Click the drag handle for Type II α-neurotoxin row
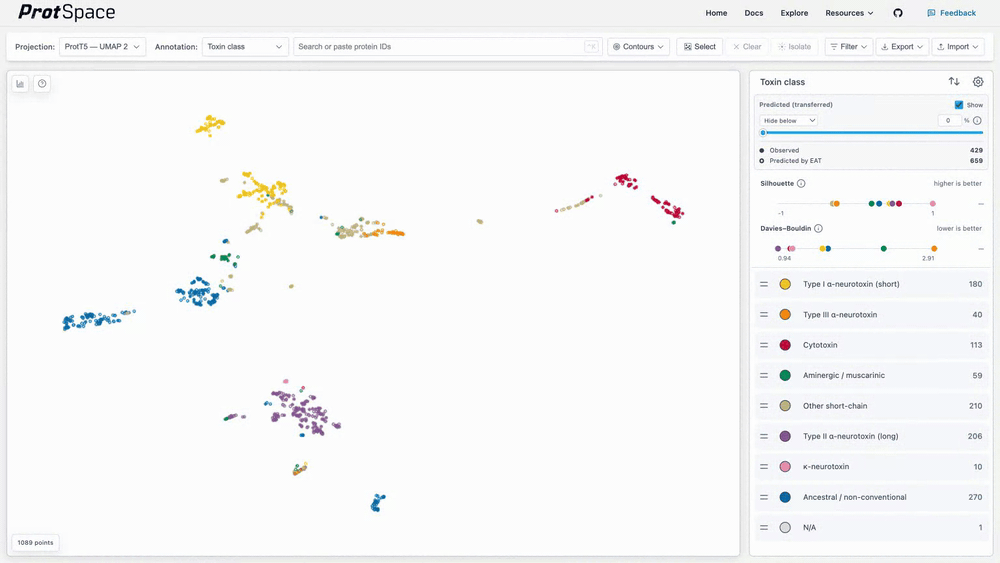 tap(764, 436)
